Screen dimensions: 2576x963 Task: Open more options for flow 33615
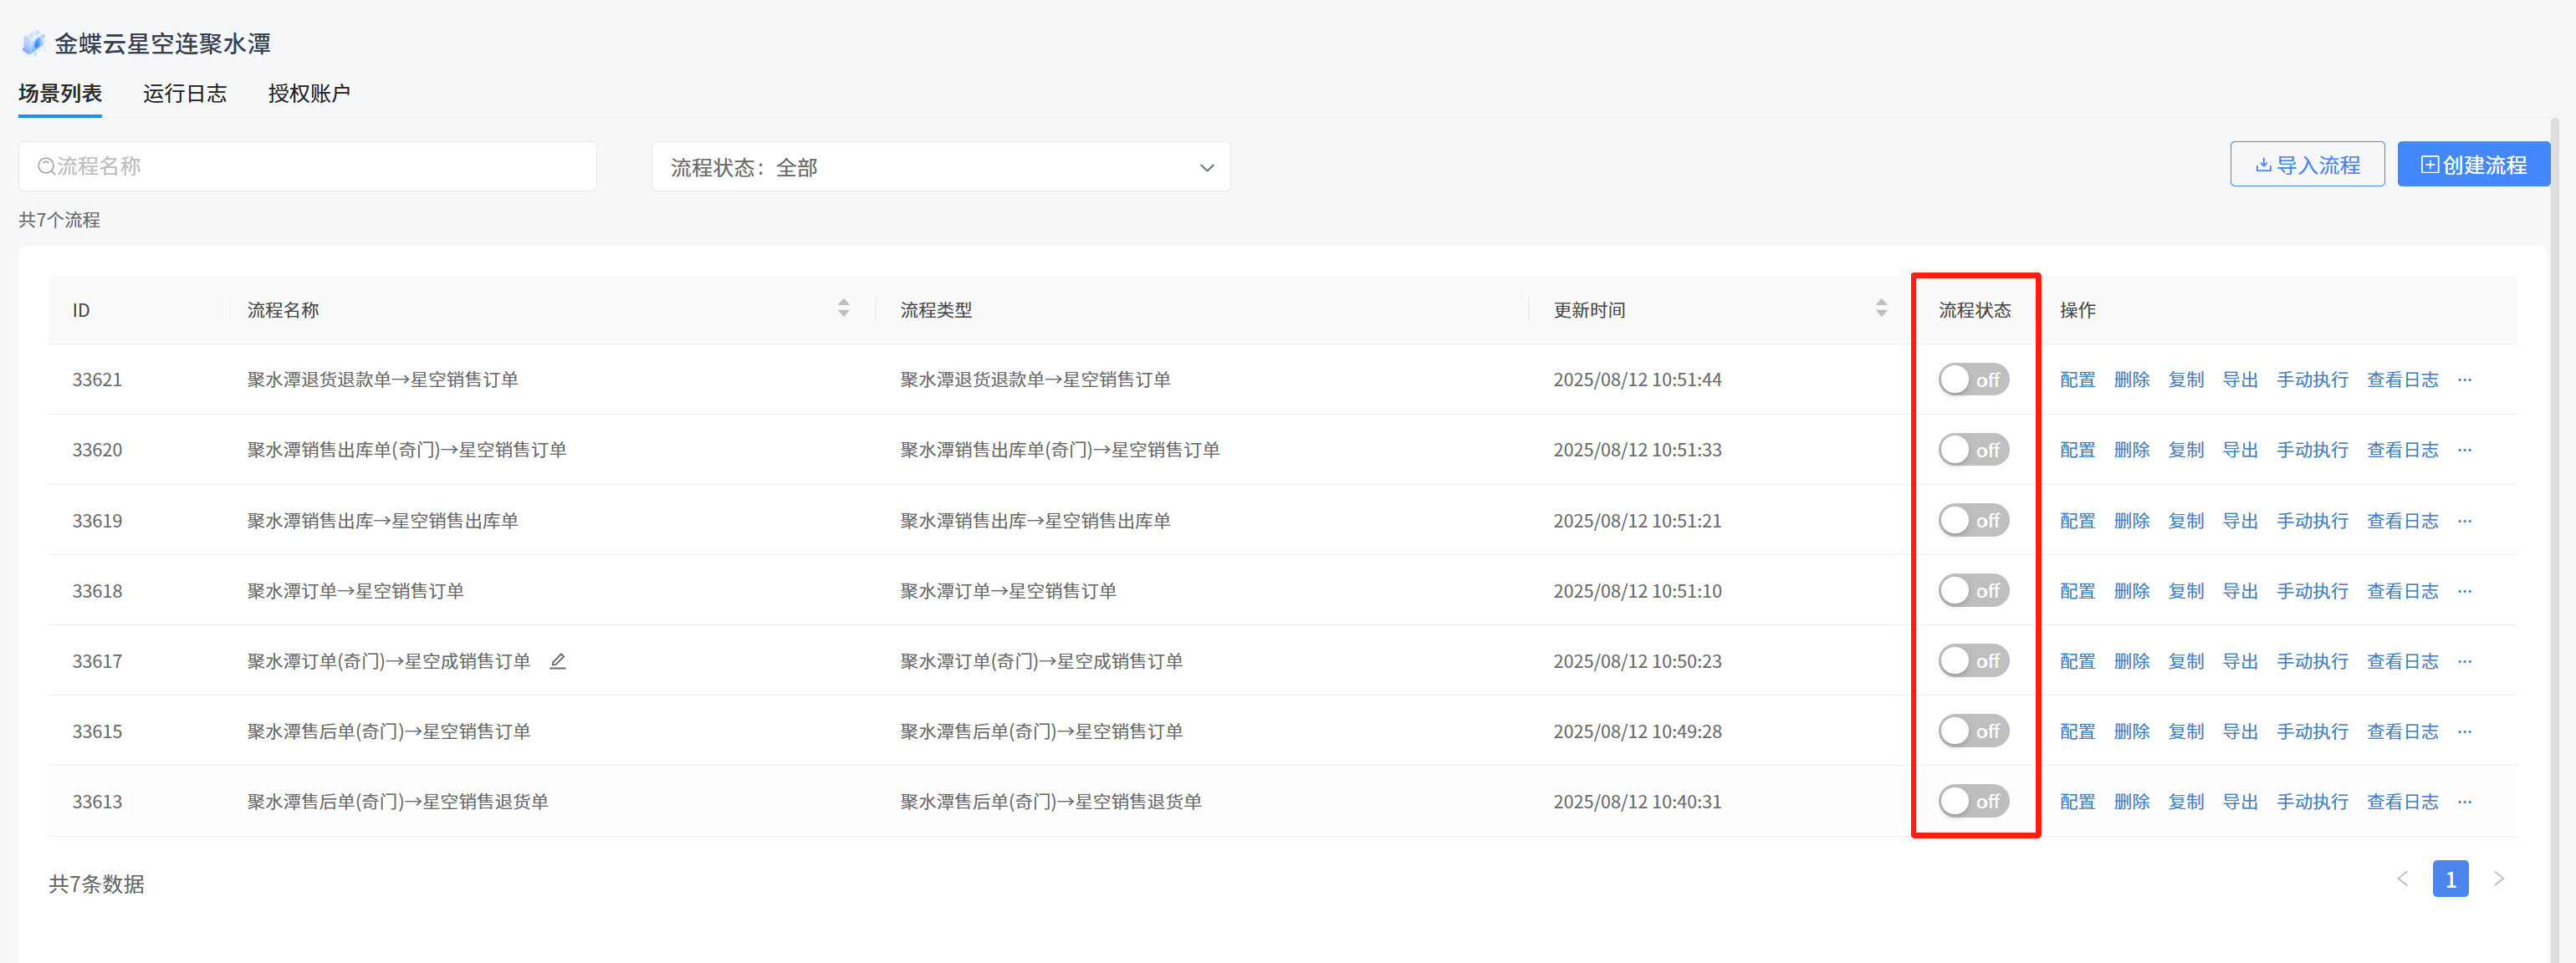(2465, 732)
